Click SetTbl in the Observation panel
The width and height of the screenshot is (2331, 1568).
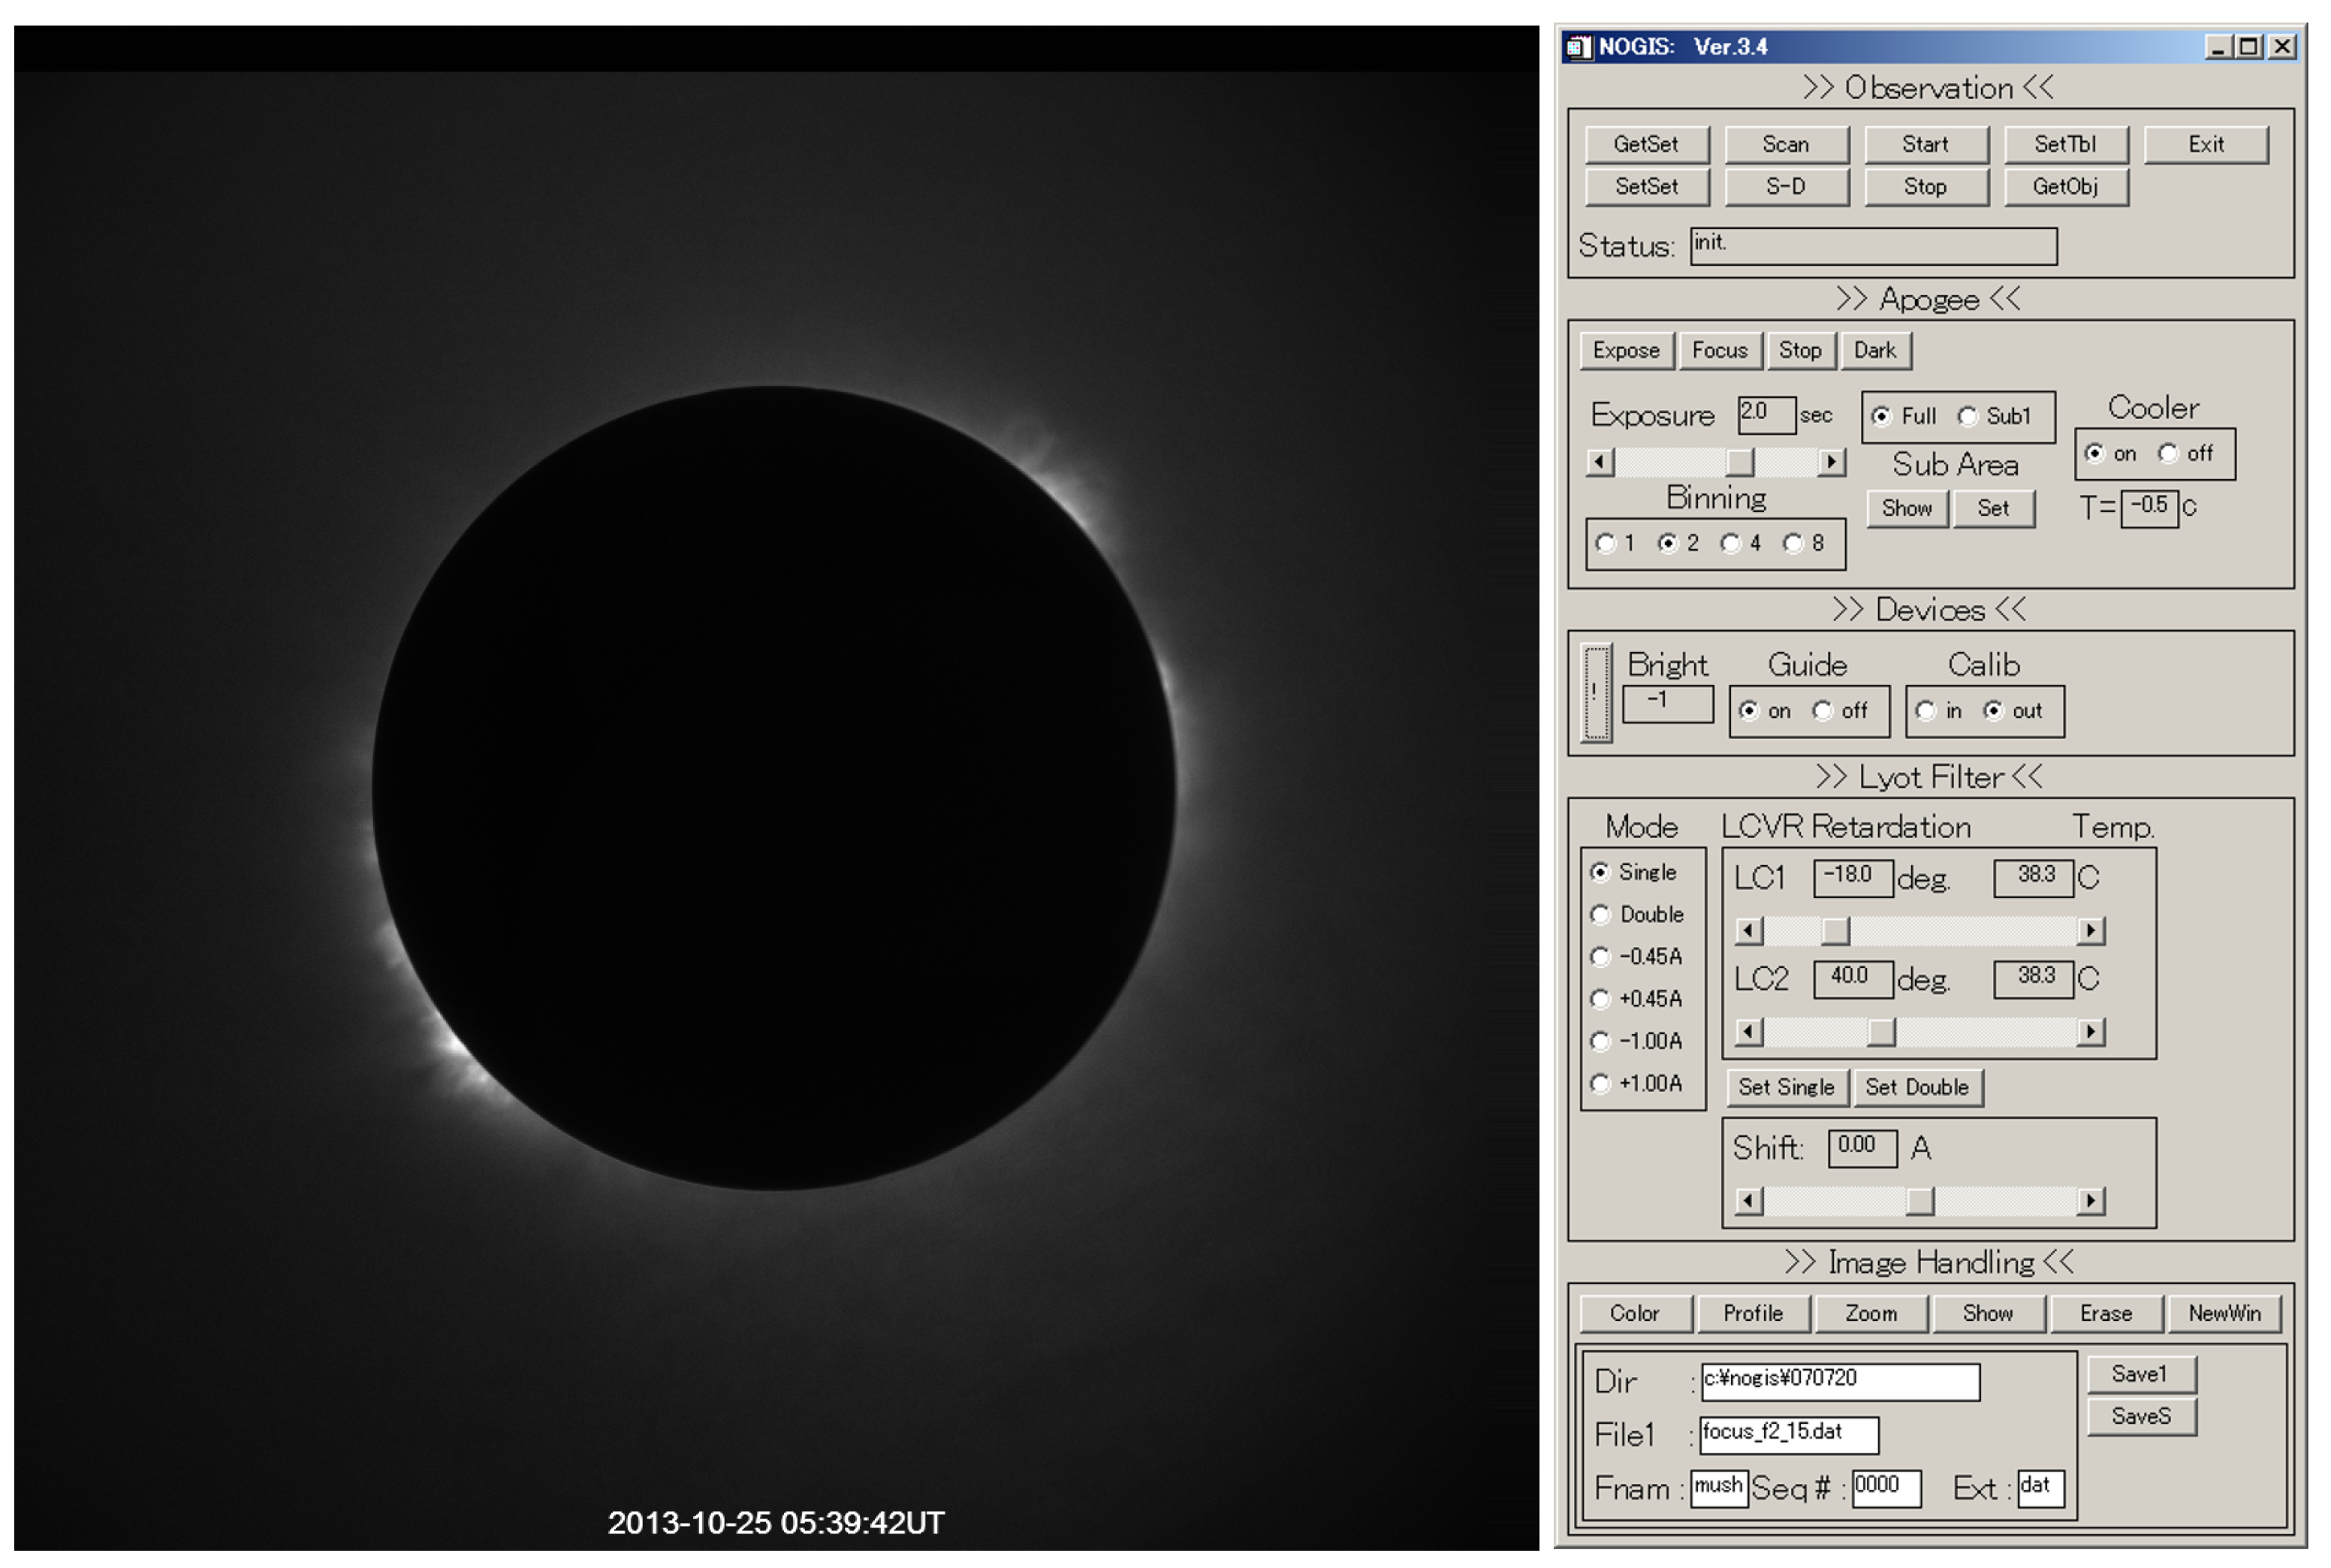(2066, 144)
